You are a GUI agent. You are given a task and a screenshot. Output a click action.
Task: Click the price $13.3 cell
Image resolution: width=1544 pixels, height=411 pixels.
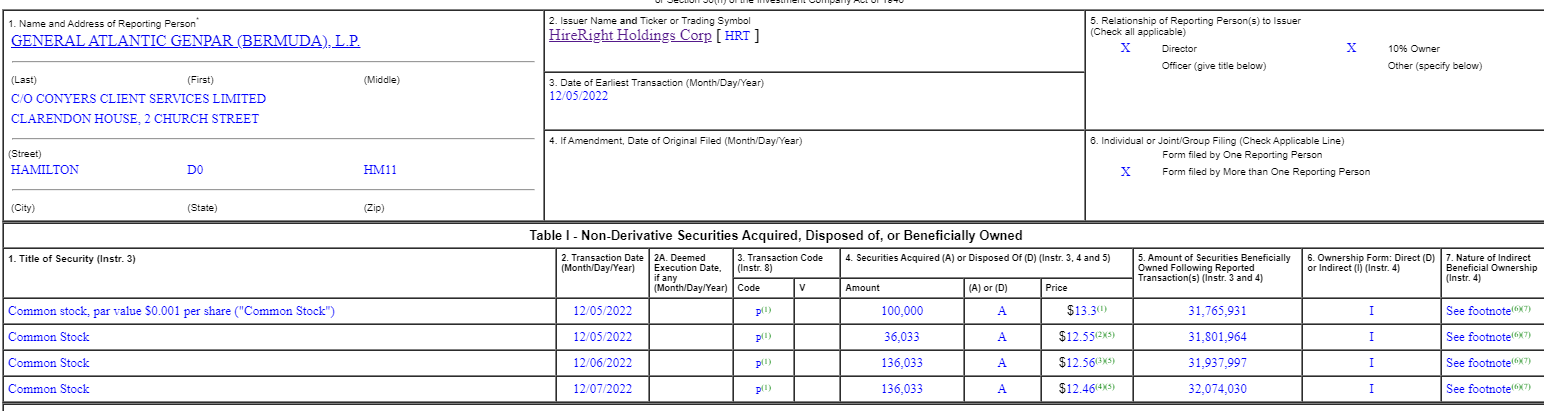[1086, 311]
